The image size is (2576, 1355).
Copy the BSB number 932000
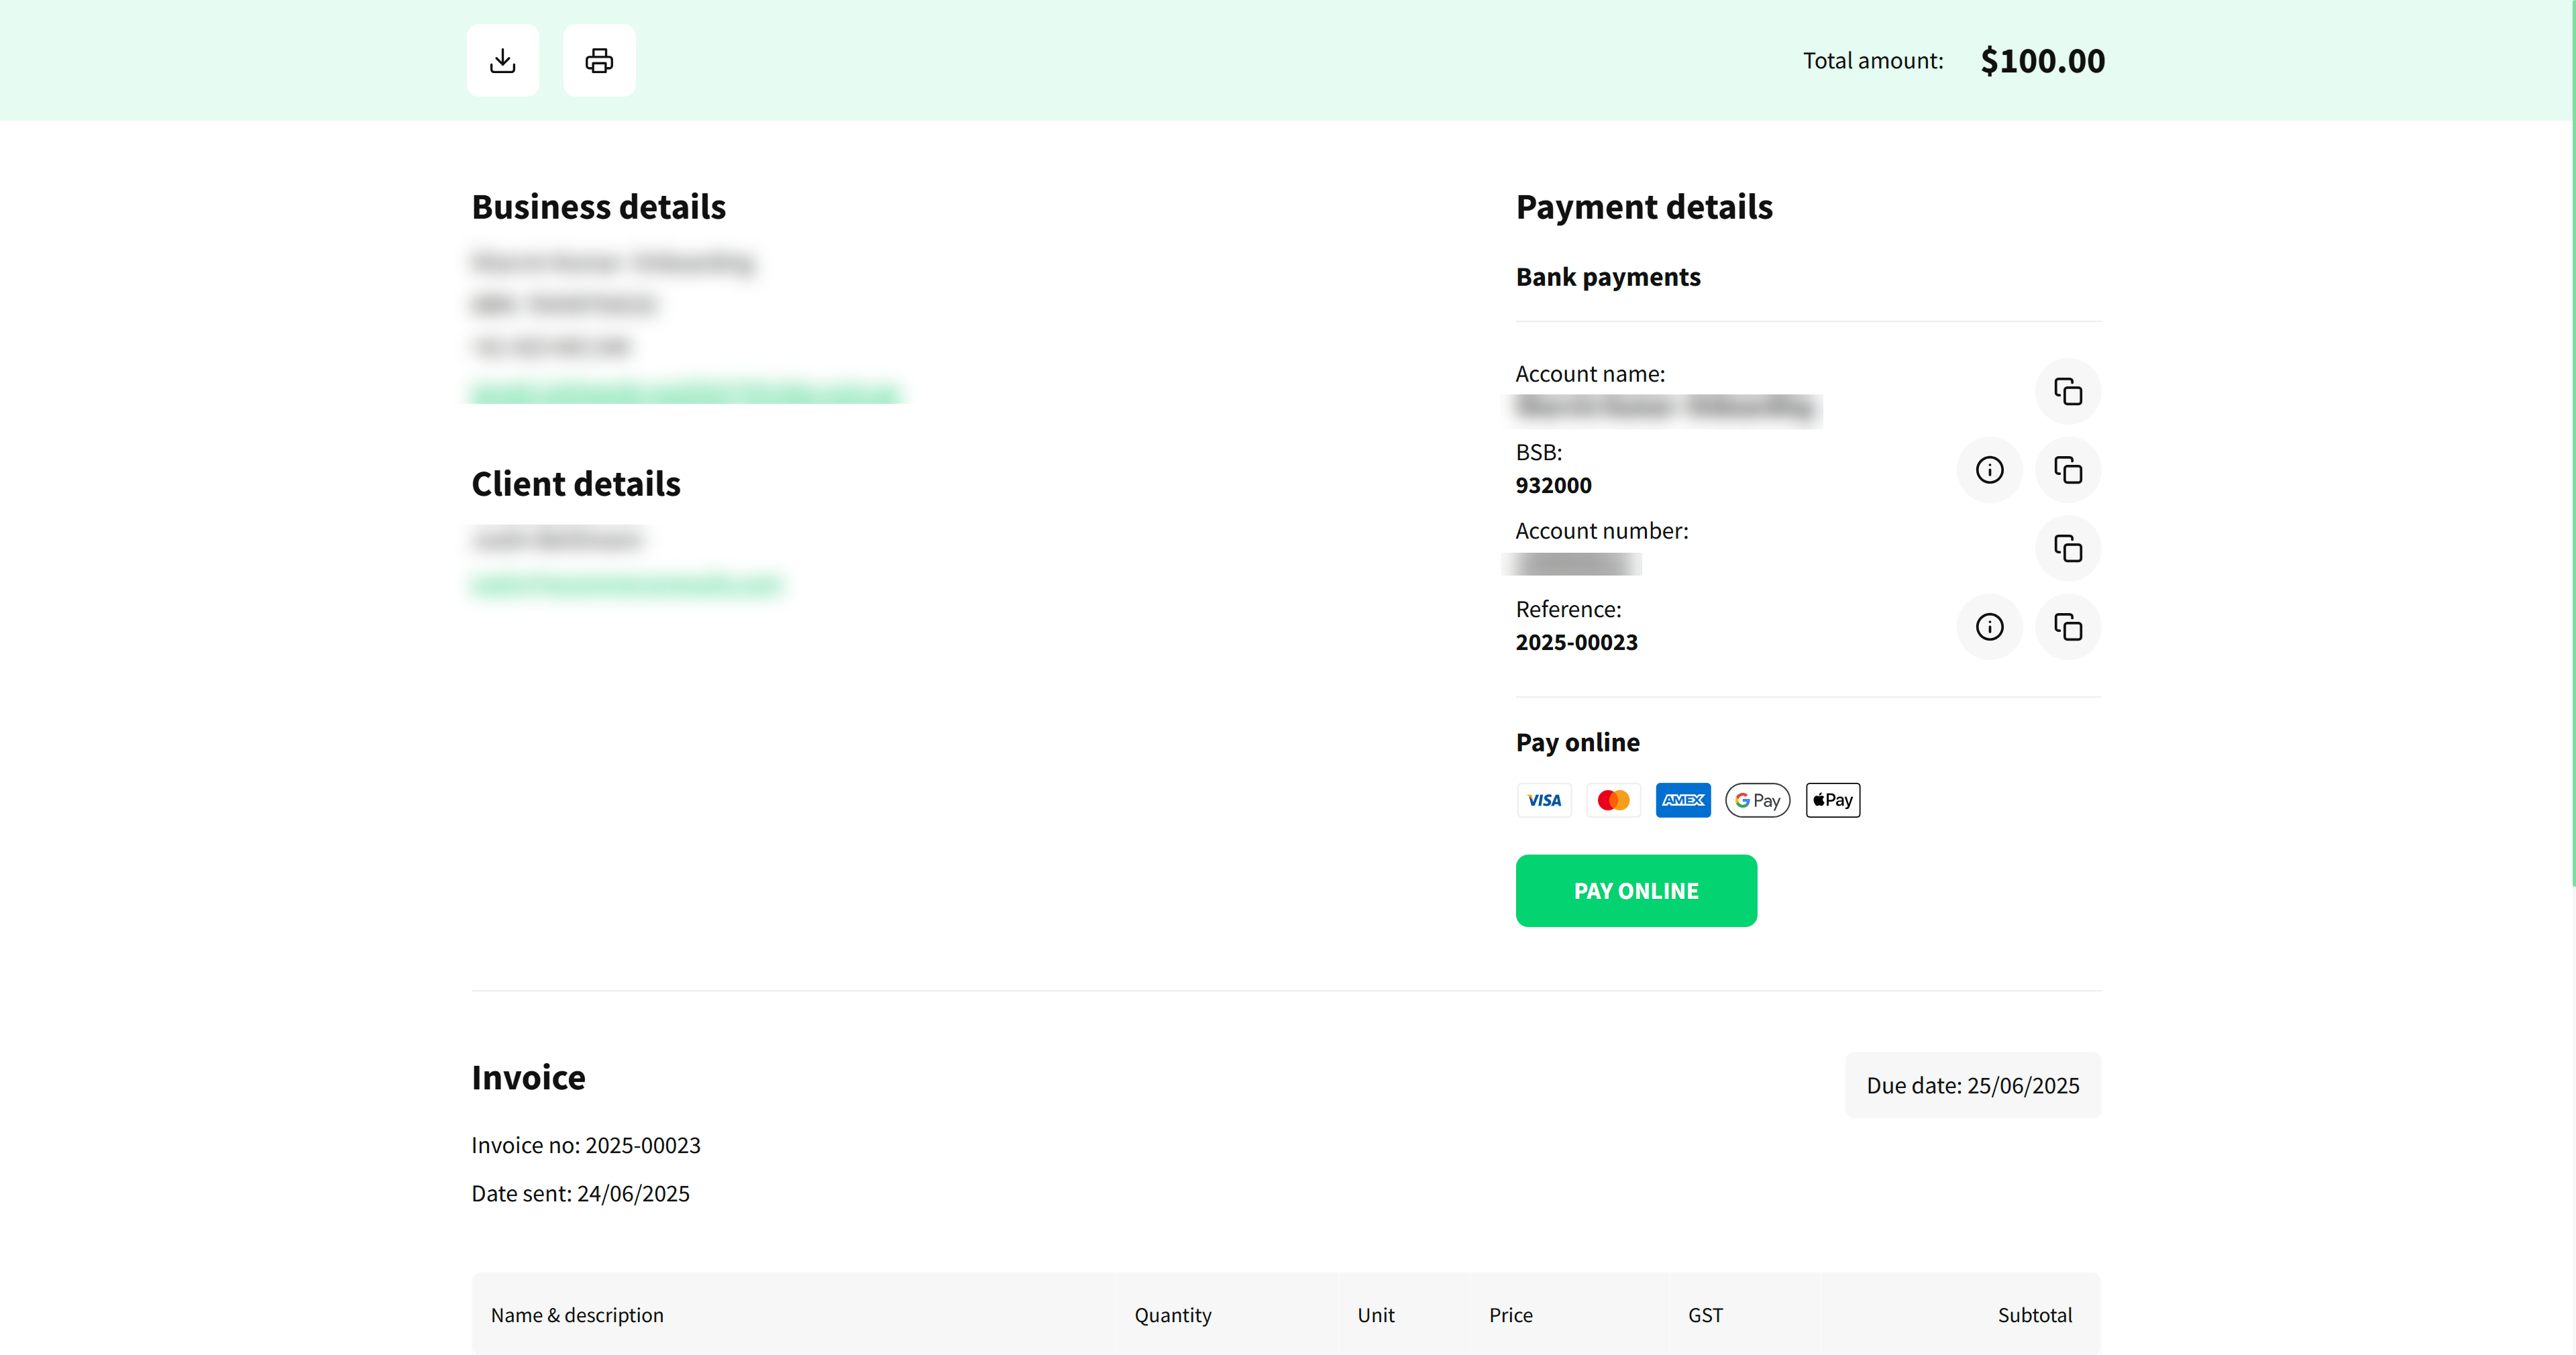[2068, 470]
